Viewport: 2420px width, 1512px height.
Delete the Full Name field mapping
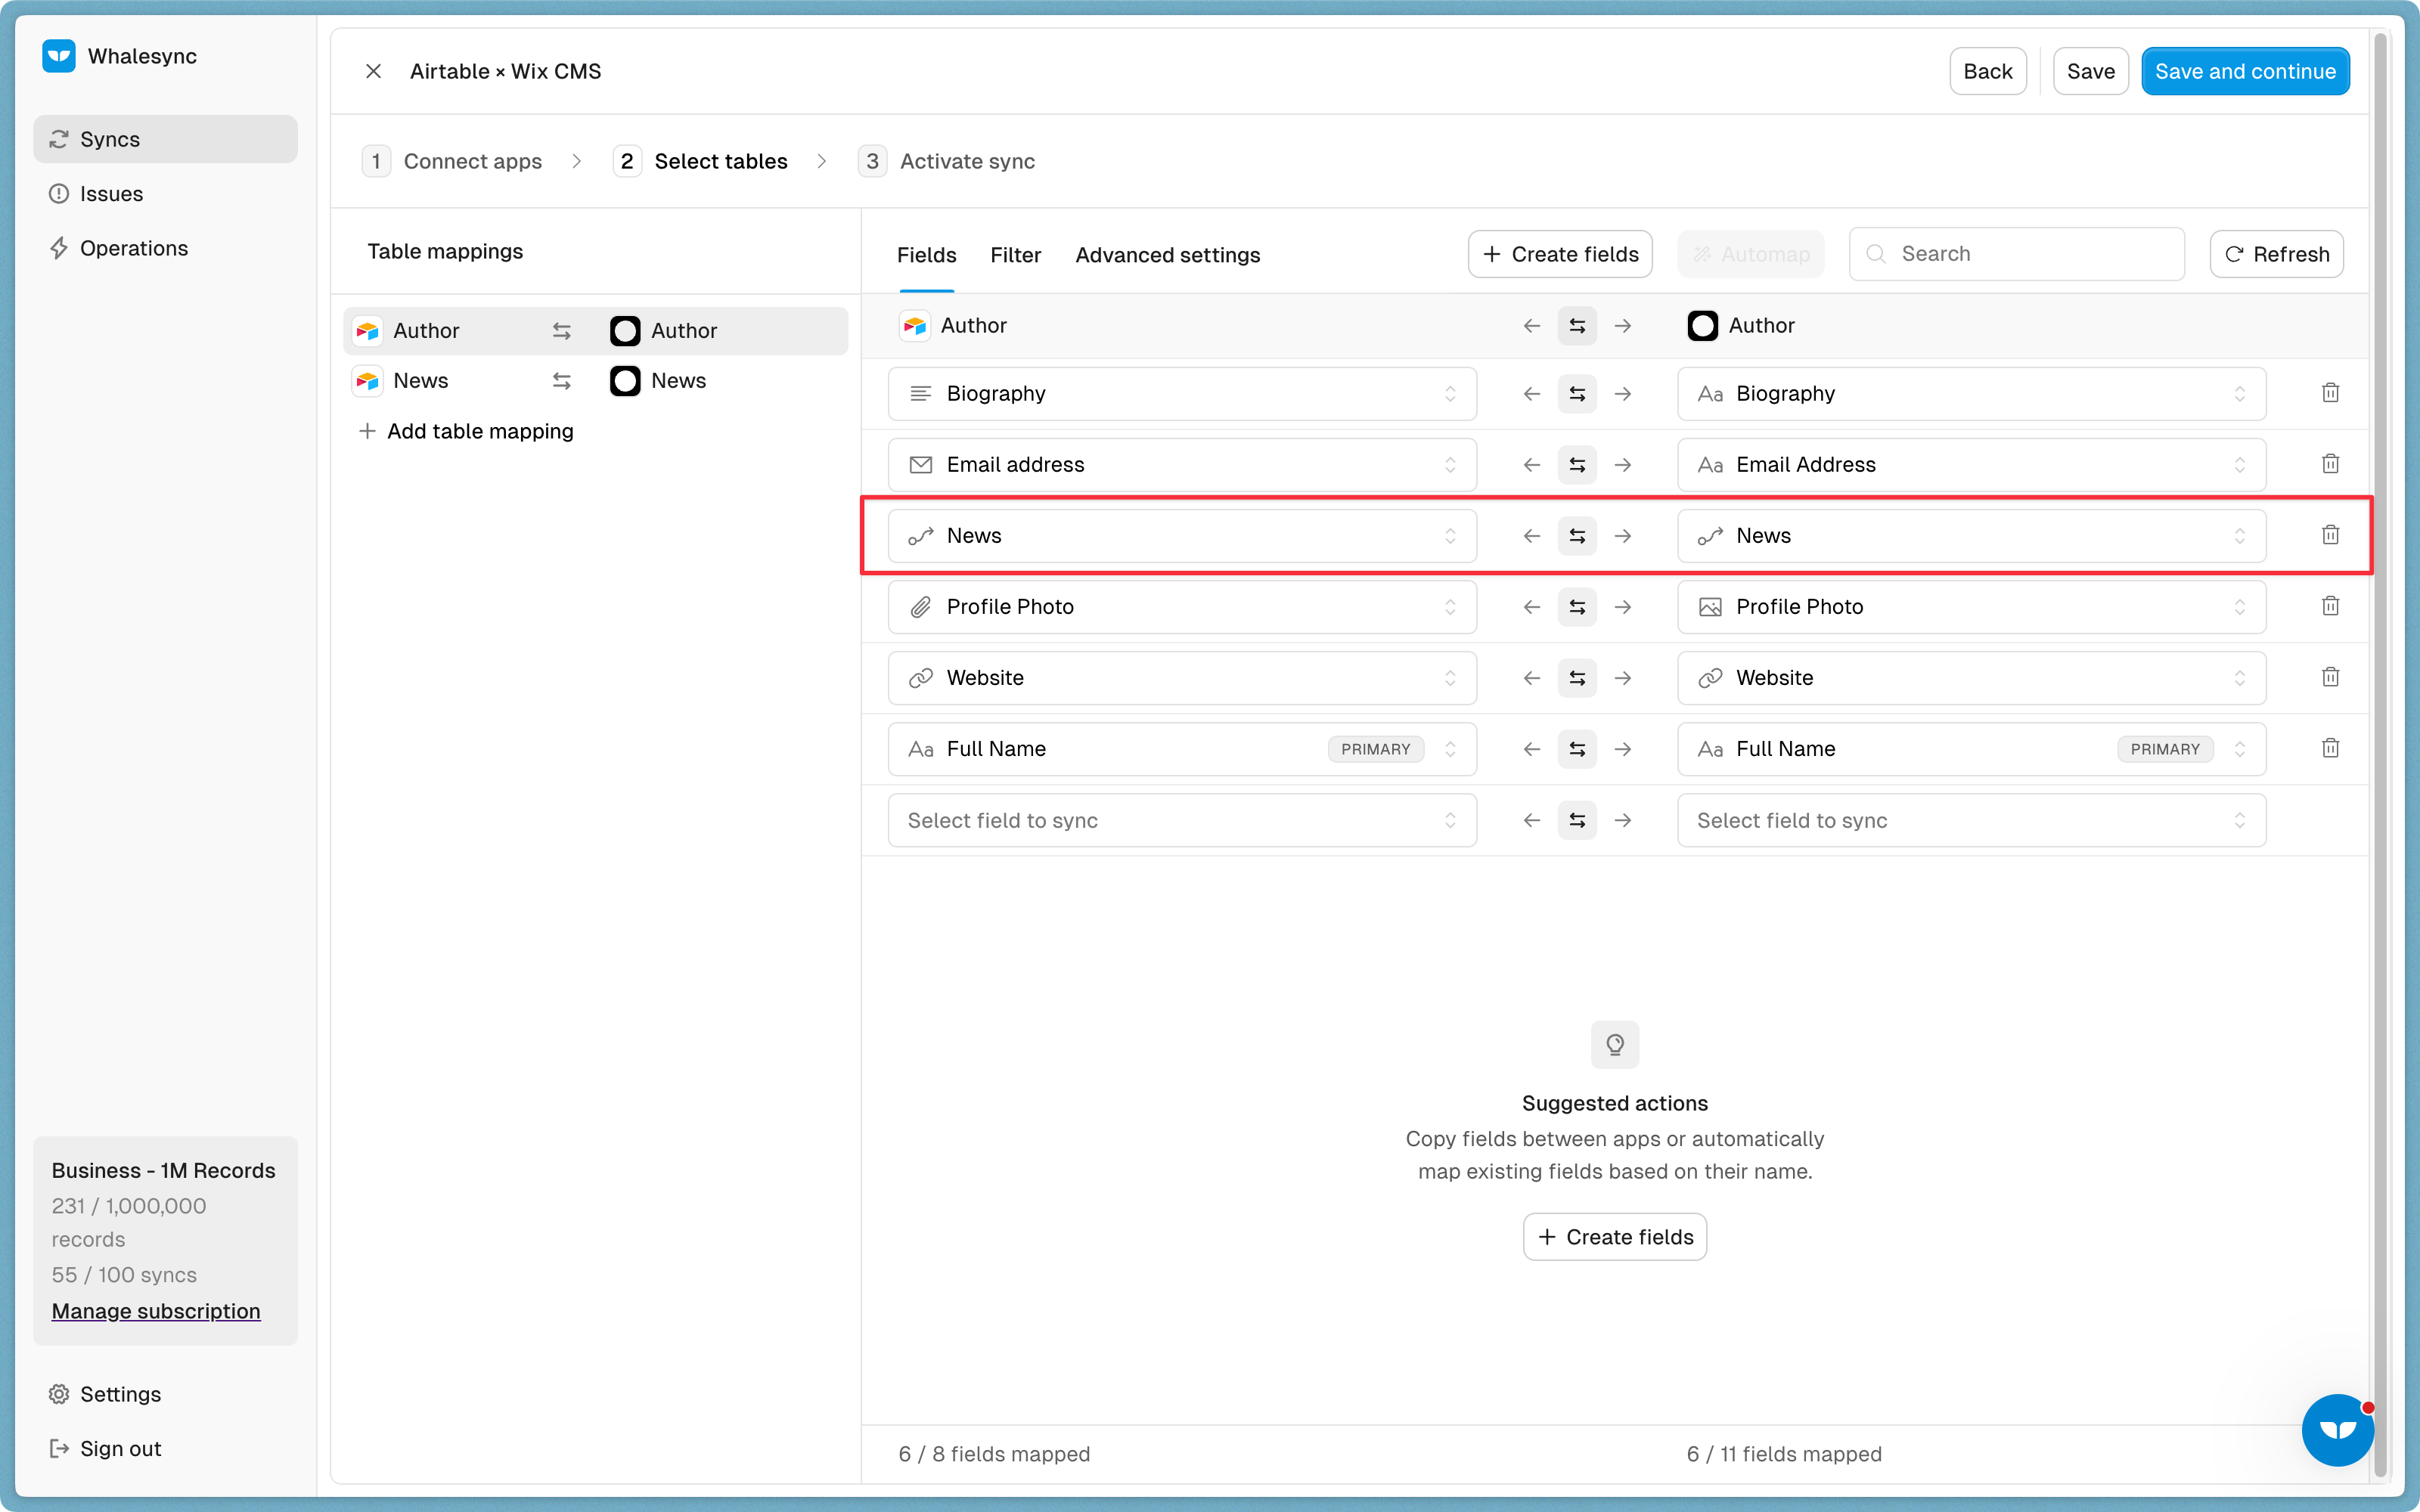point(2330,748)
